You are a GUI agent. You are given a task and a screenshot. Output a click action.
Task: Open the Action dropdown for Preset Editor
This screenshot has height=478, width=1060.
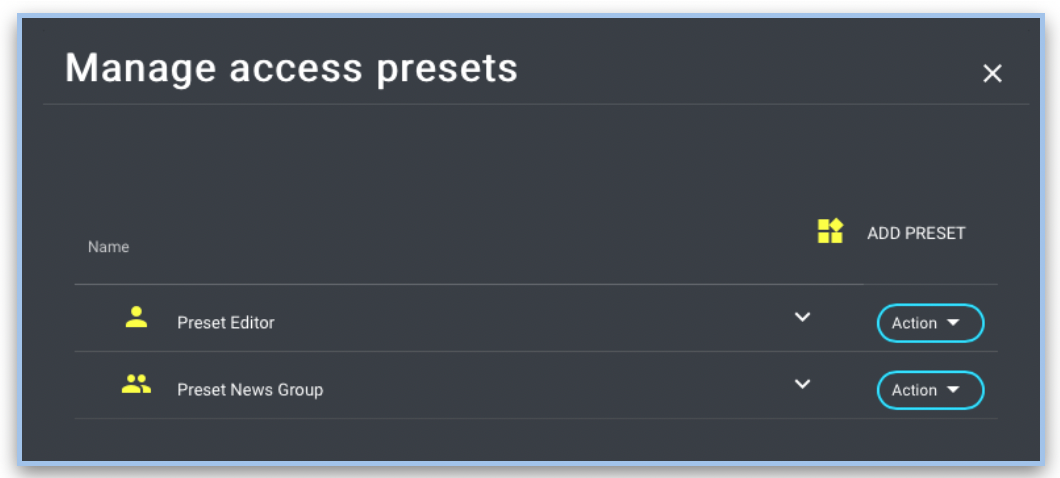(930, 323)
